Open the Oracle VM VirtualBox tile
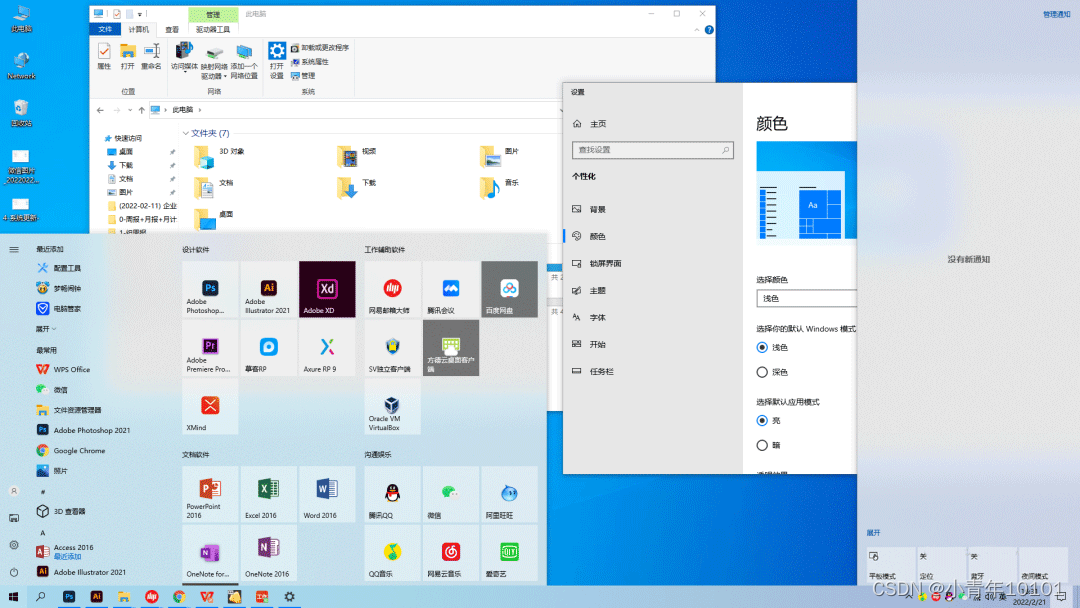 392,406
